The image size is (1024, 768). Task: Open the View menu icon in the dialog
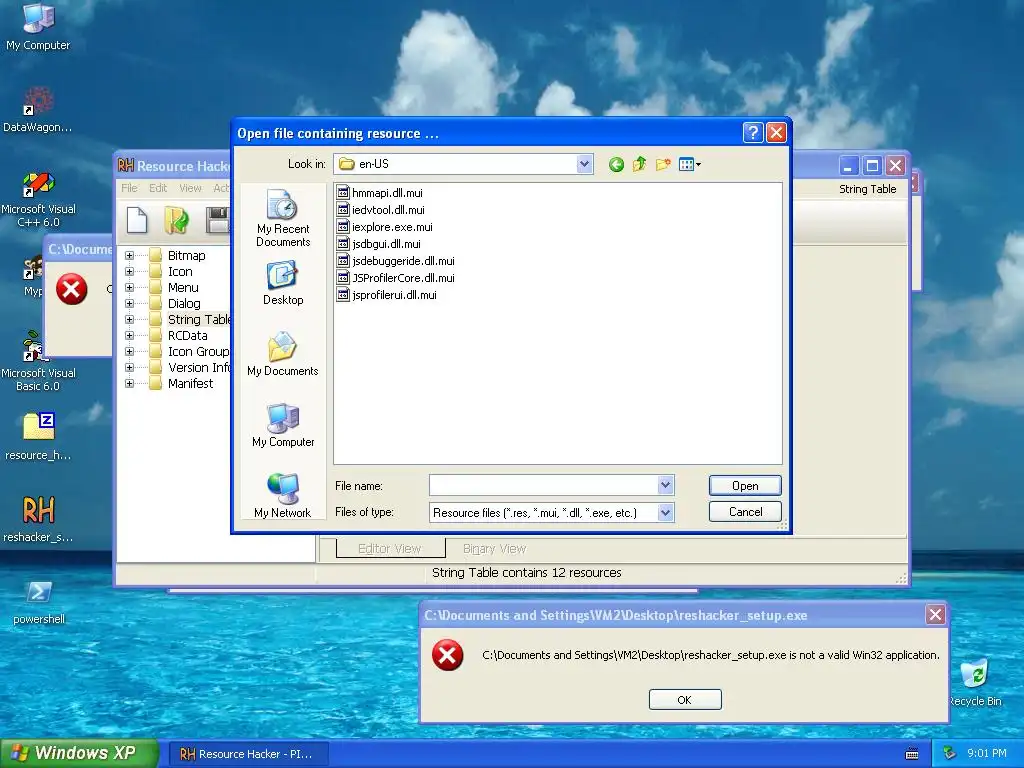coord(689,165)
